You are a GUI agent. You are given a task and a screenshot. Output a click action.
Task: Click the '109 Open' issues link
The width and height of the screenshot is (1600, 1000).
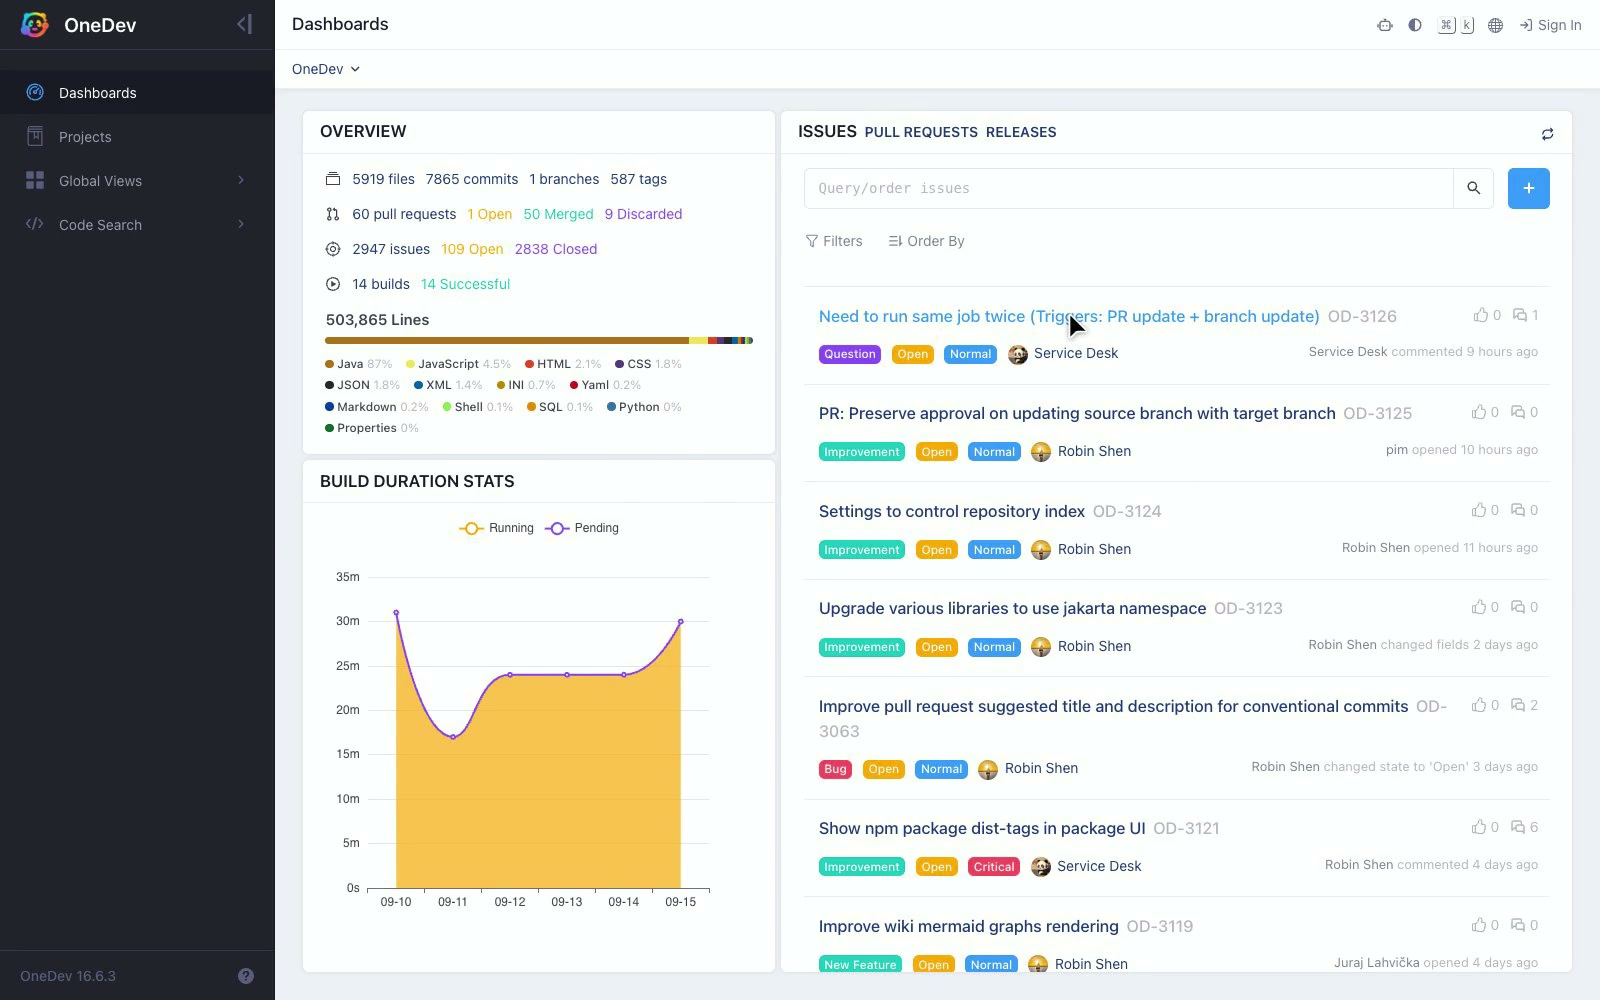(x=472, y=249)
